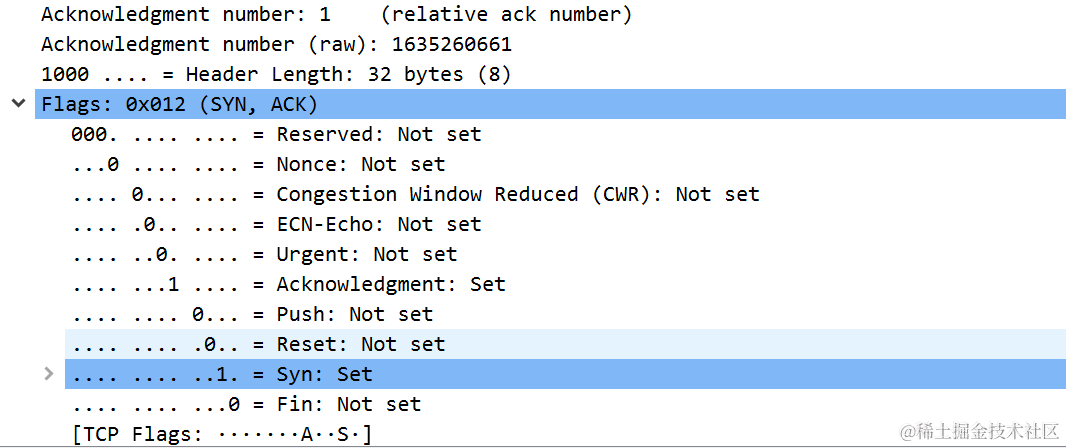This screenshot has width=1066, height=448.
Task: Select the Push: Not set row
Action: (x=252, y=314)
